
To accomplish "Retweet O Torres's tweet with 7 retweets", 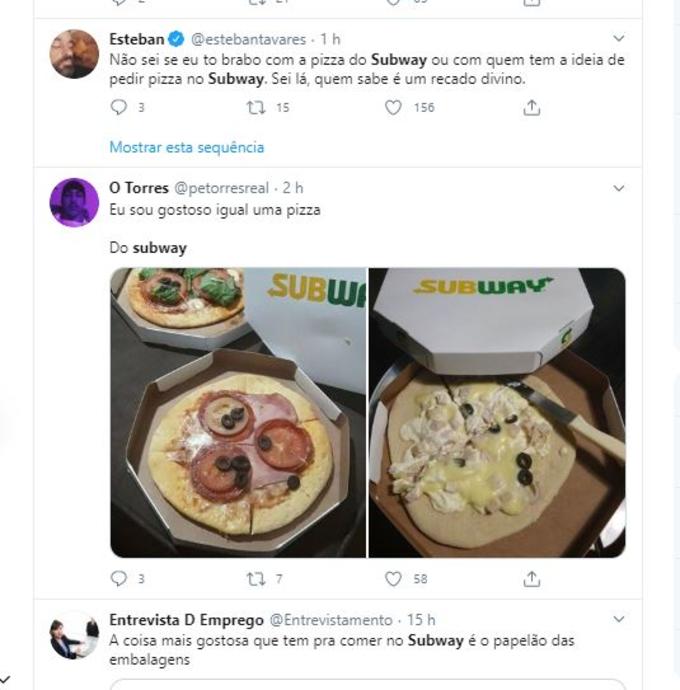I will [x=255, y=578].
